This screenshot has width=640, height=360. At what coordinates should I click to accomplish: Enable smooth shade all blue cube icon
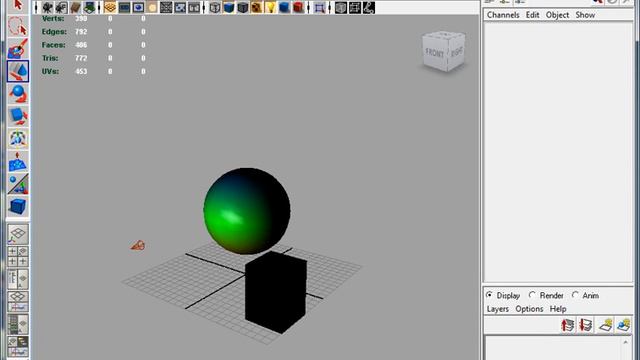pyautogui.click(x=229, y=7)
